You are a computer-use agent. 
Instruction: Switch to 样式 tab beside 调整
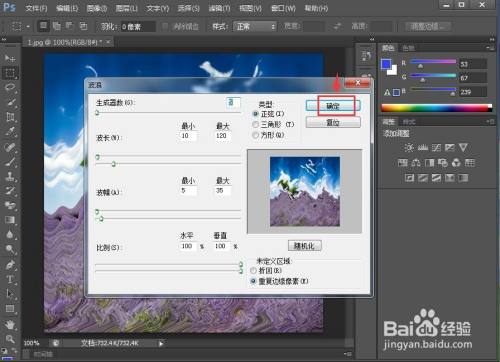409,122
